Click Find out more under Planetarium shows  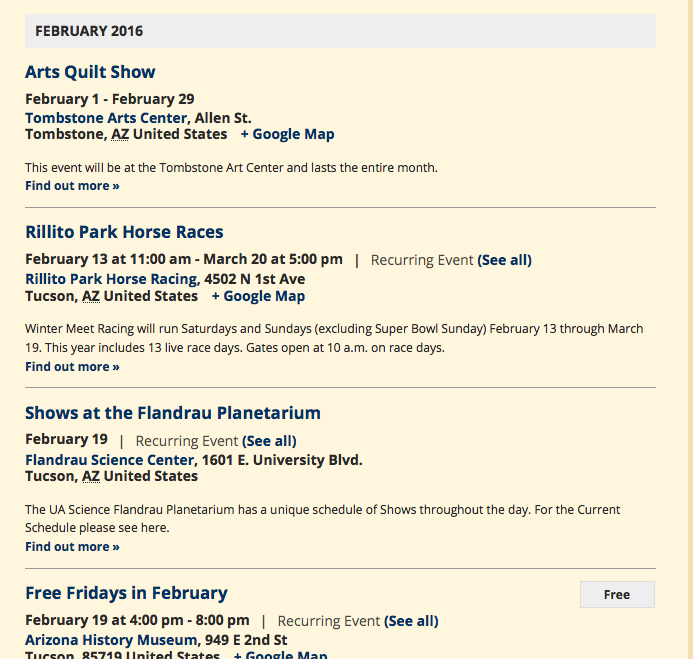coord(72,546)
